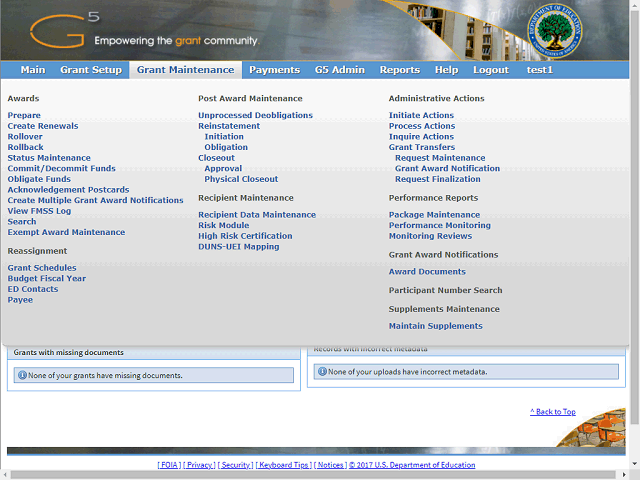Click info icon in incorrect metadata notice

[x=322, y=371]
